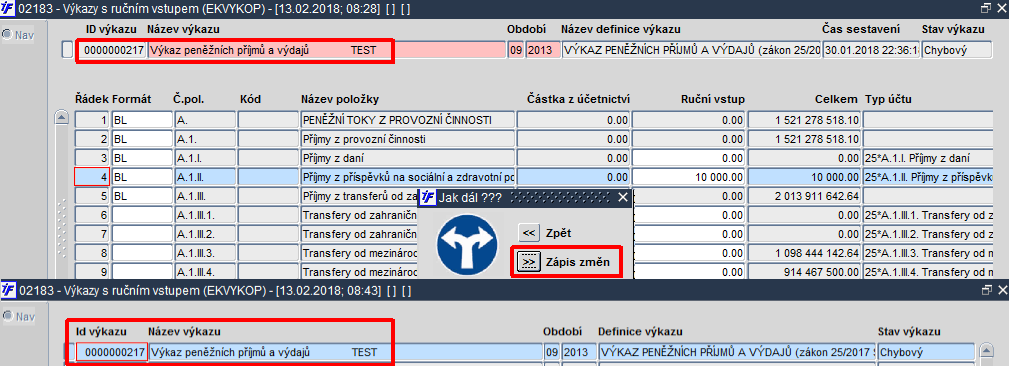Click Celkem value 10 000.00 in row 4
1009x366 pixels.
pos(804,176)
